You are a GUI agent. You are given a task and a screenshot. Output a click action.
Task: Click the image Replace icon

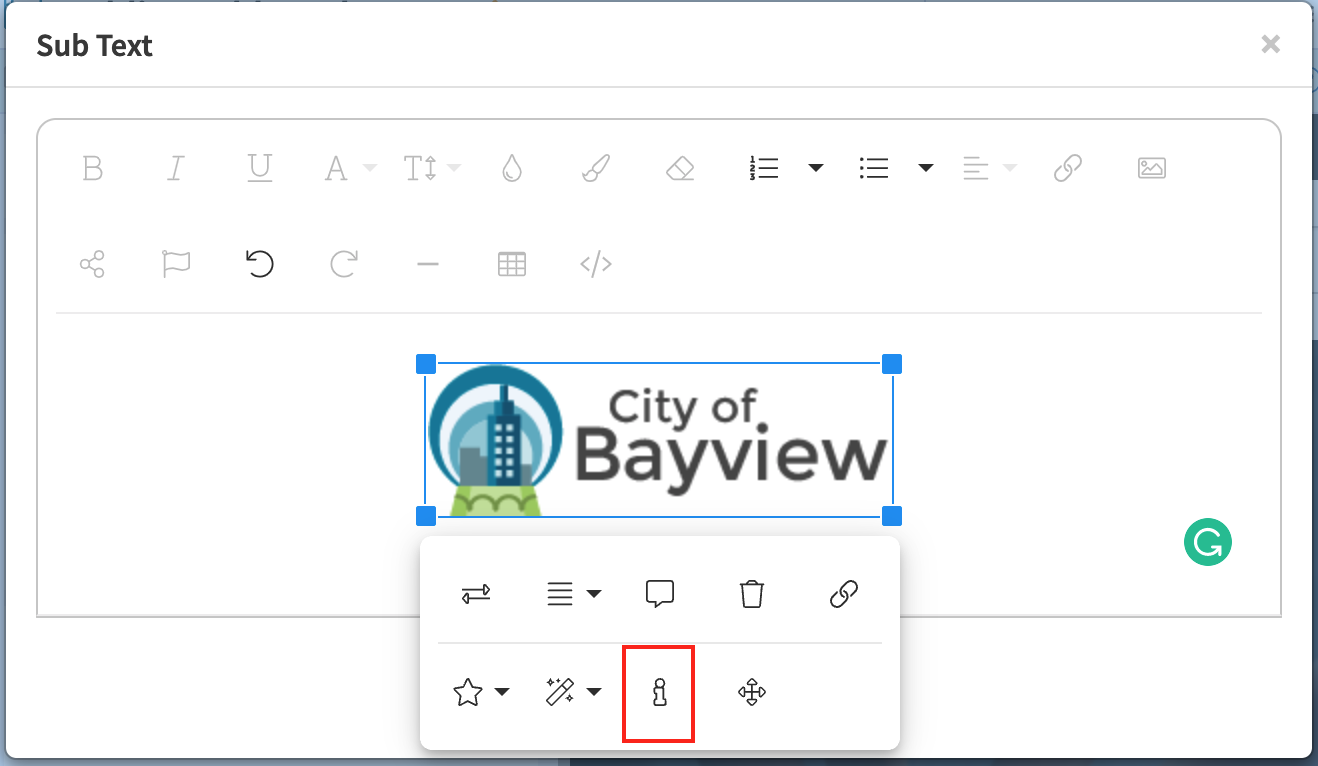[x=476, y=594]
